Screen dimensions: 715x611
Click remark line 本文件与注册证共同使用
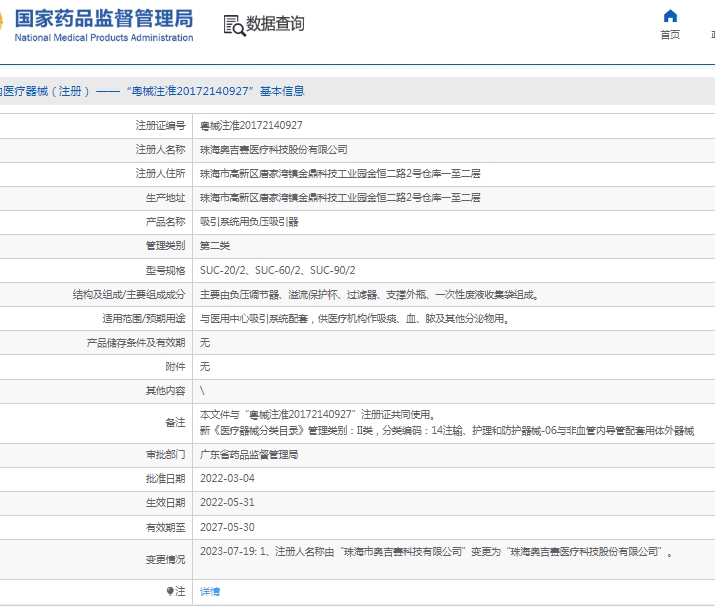tap(318, 414)
